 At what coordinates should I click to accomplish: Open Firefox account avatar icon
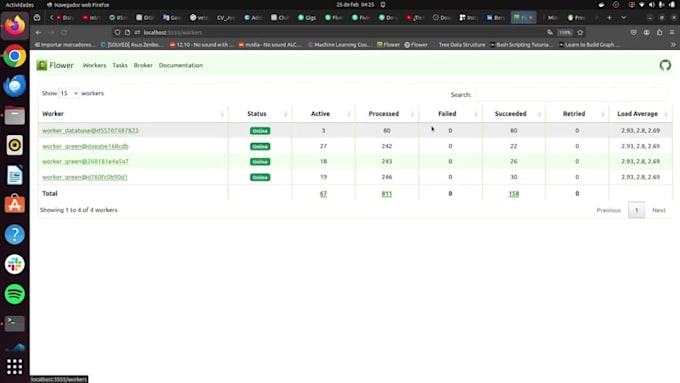pyautogui.click(x=647, y=33)
